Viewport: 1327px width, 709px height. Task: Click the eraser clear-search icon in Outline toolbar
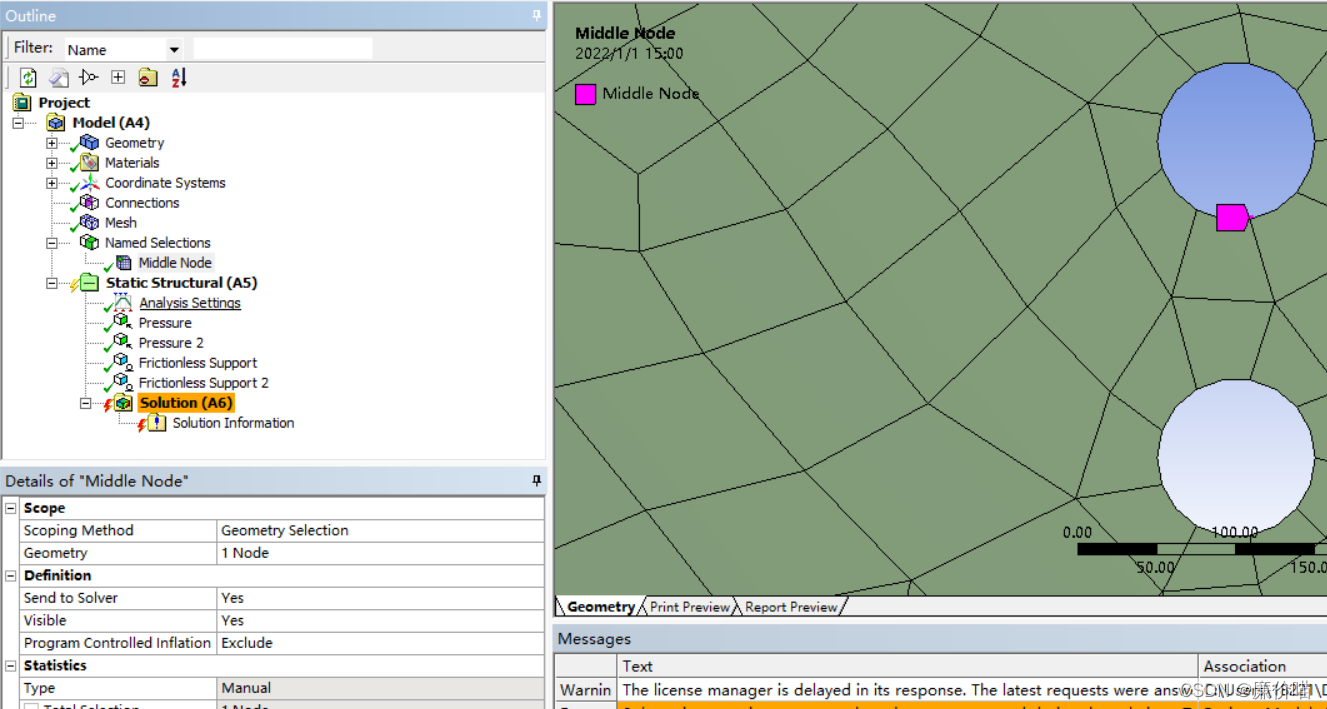(x=59, y=77)
